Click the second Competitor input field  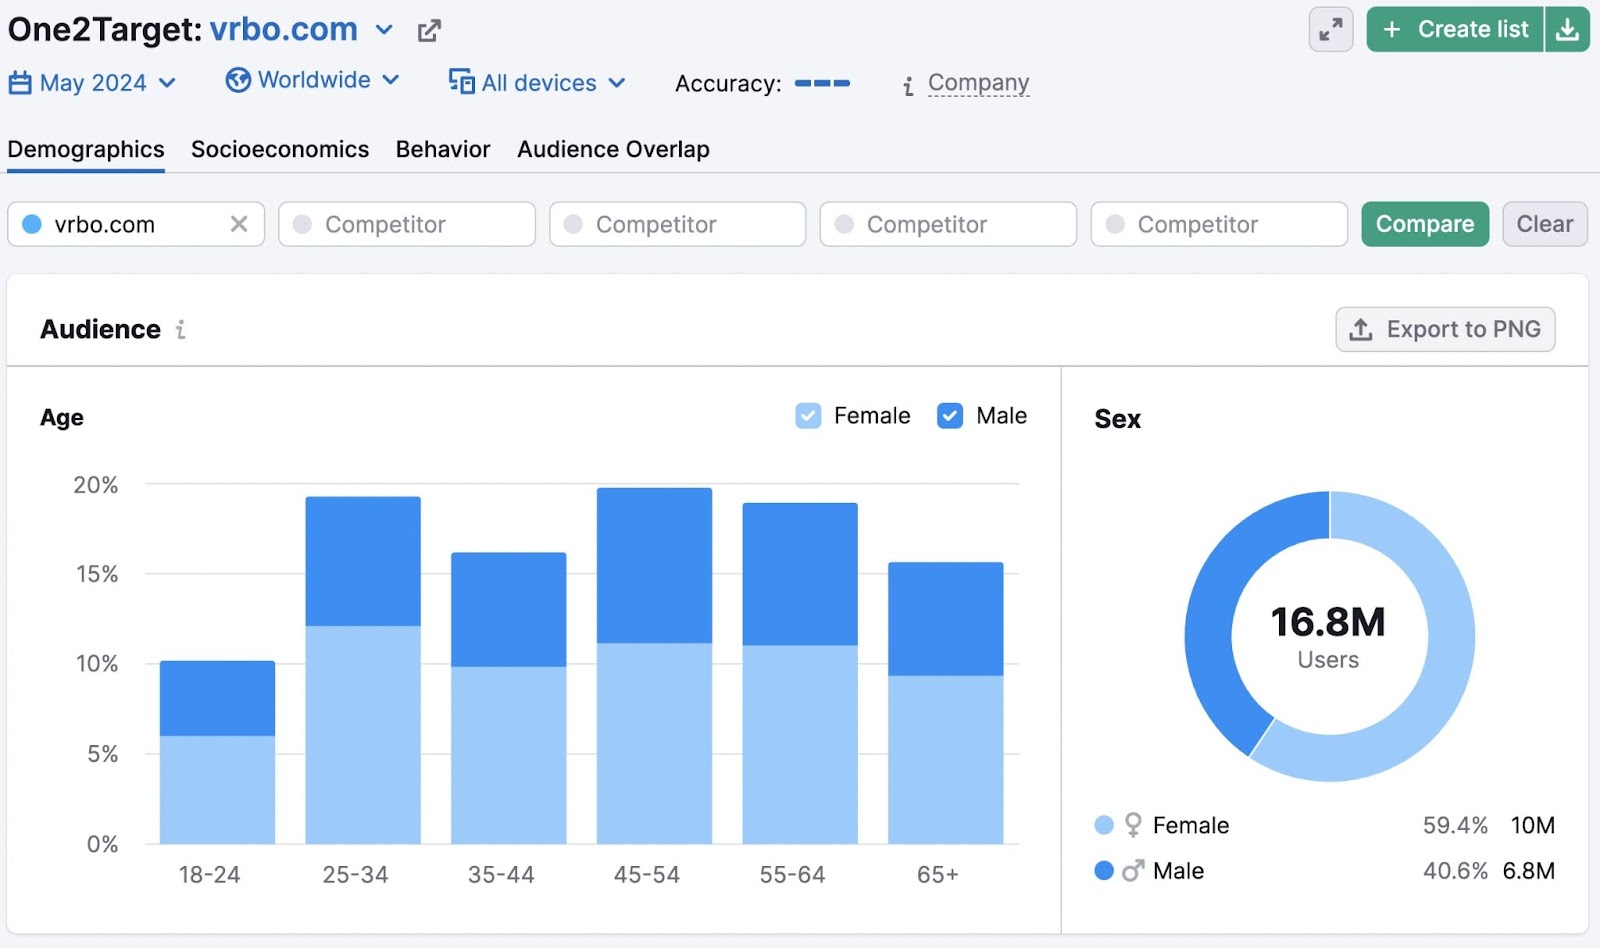(678, 224)
